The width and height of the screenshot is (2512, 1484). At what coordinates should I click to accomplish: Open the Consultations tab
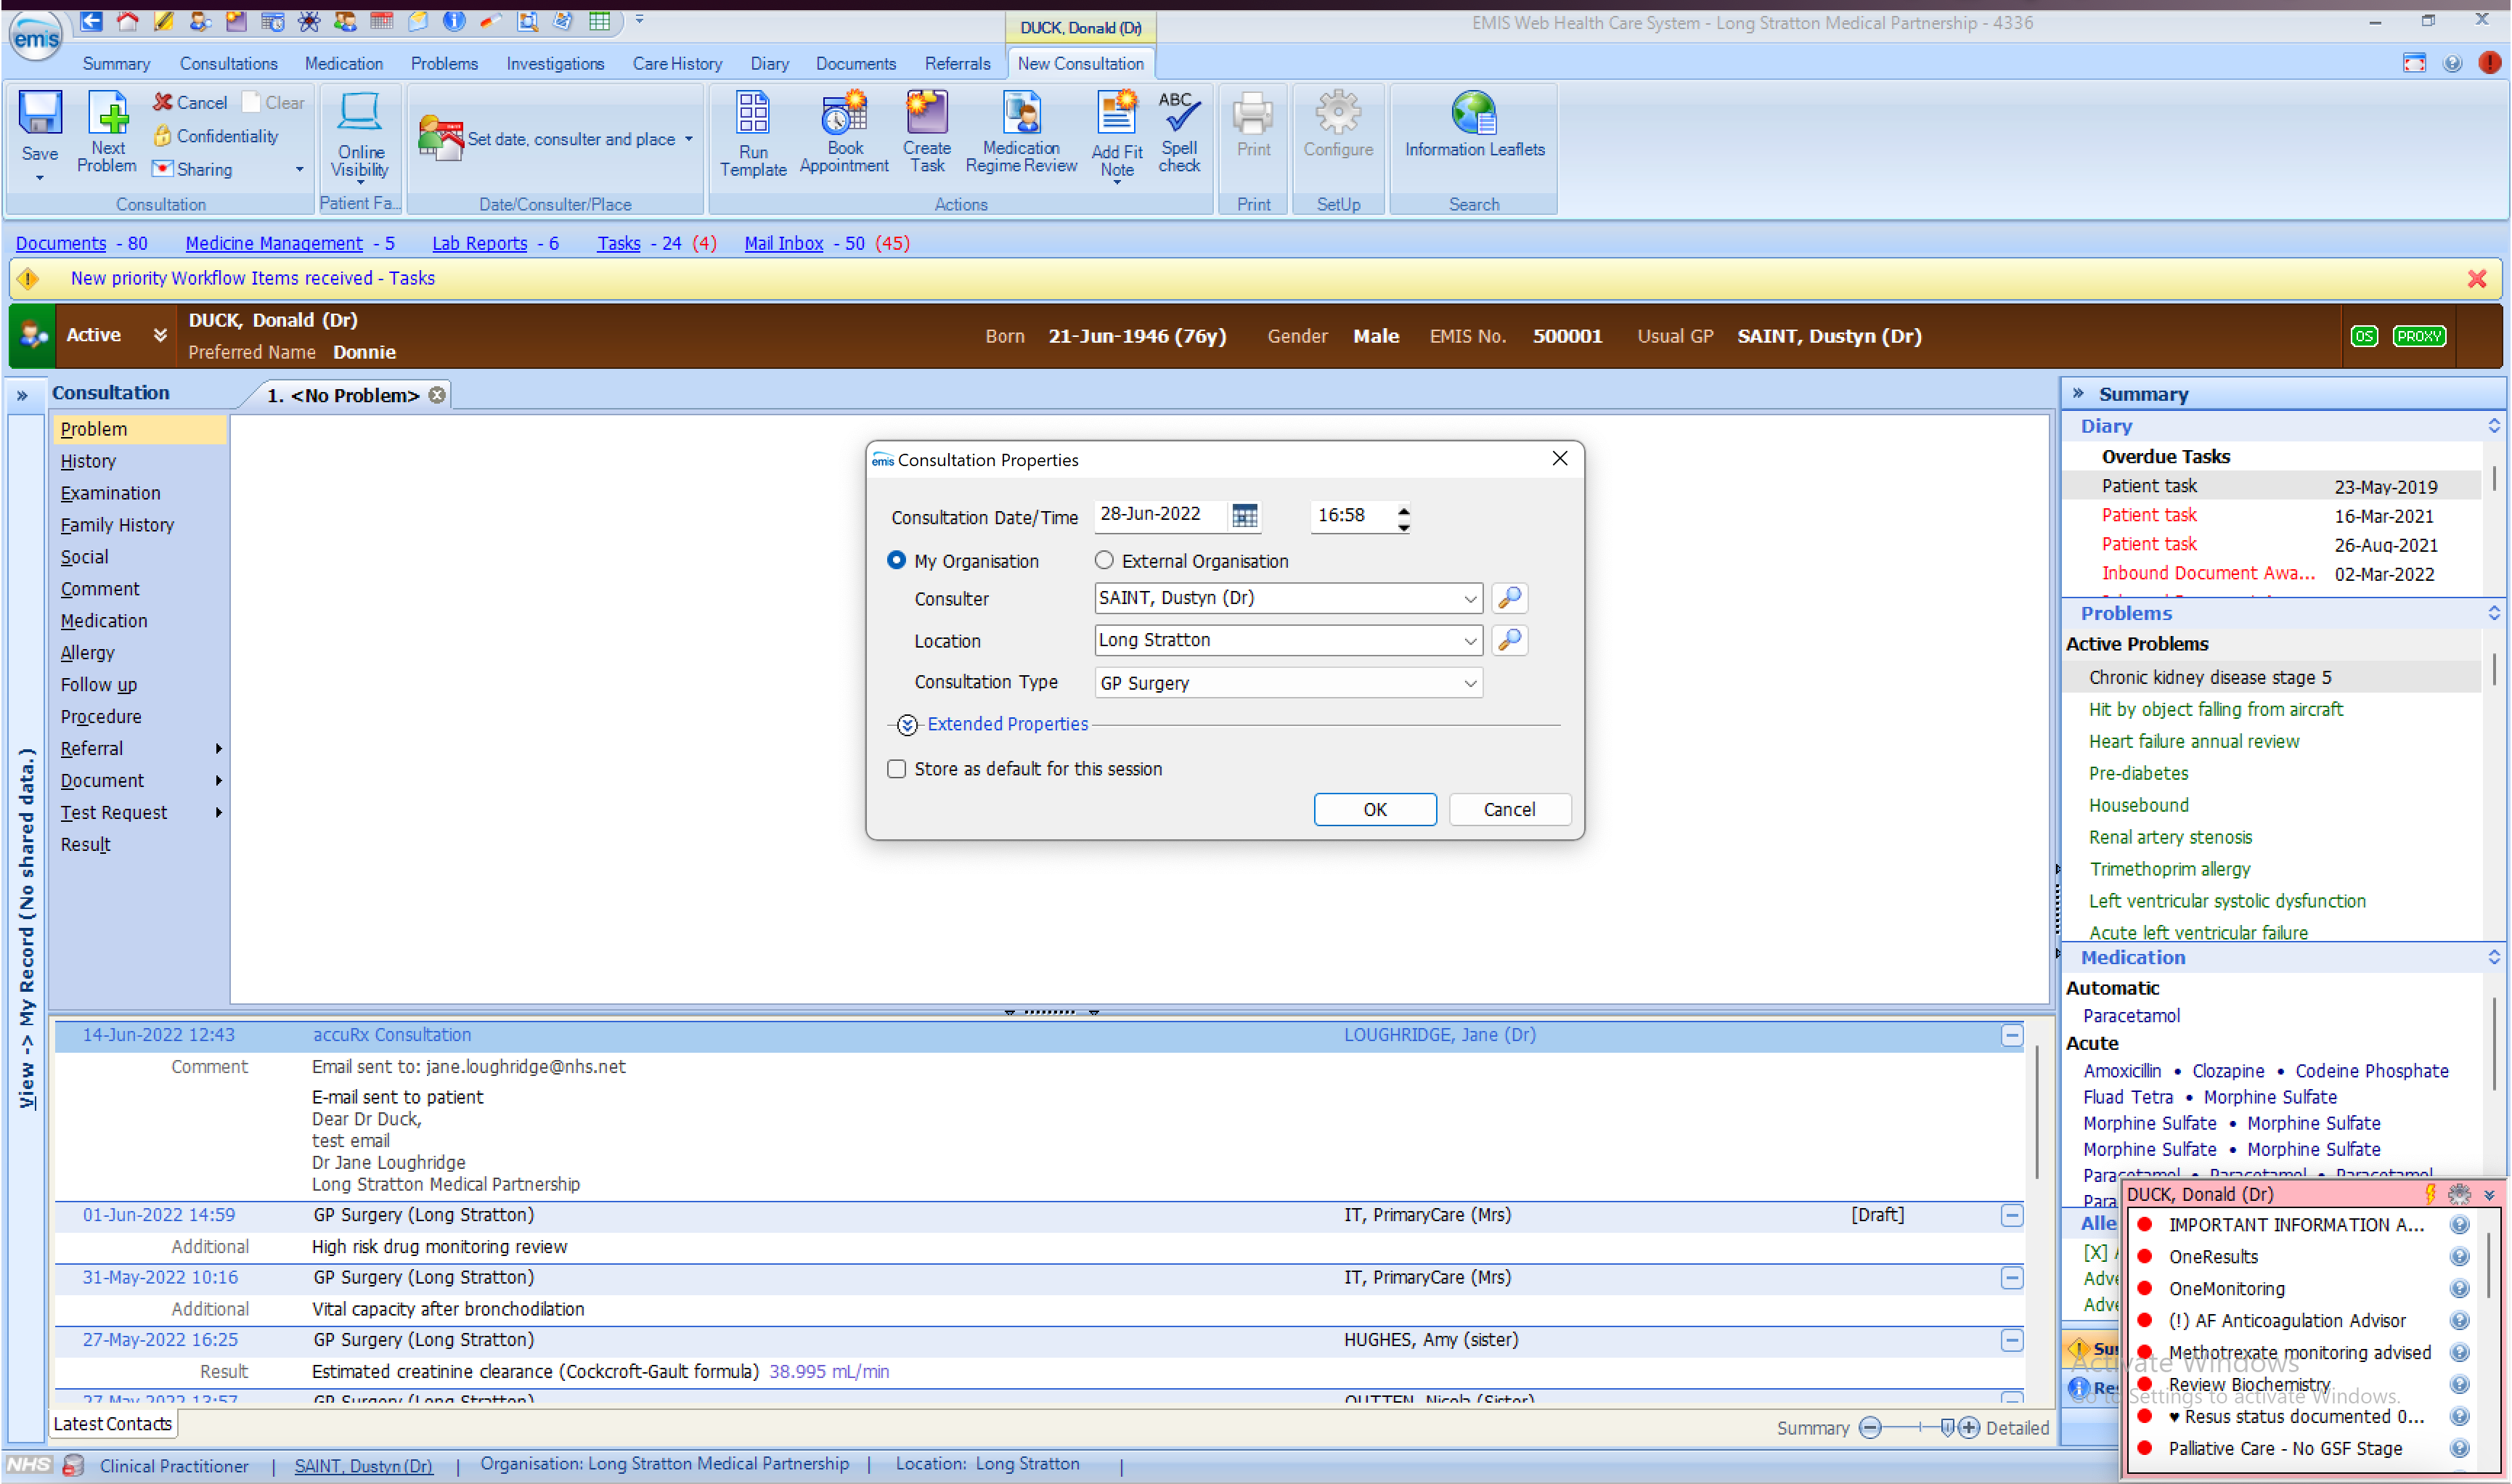tap(228, 63)
